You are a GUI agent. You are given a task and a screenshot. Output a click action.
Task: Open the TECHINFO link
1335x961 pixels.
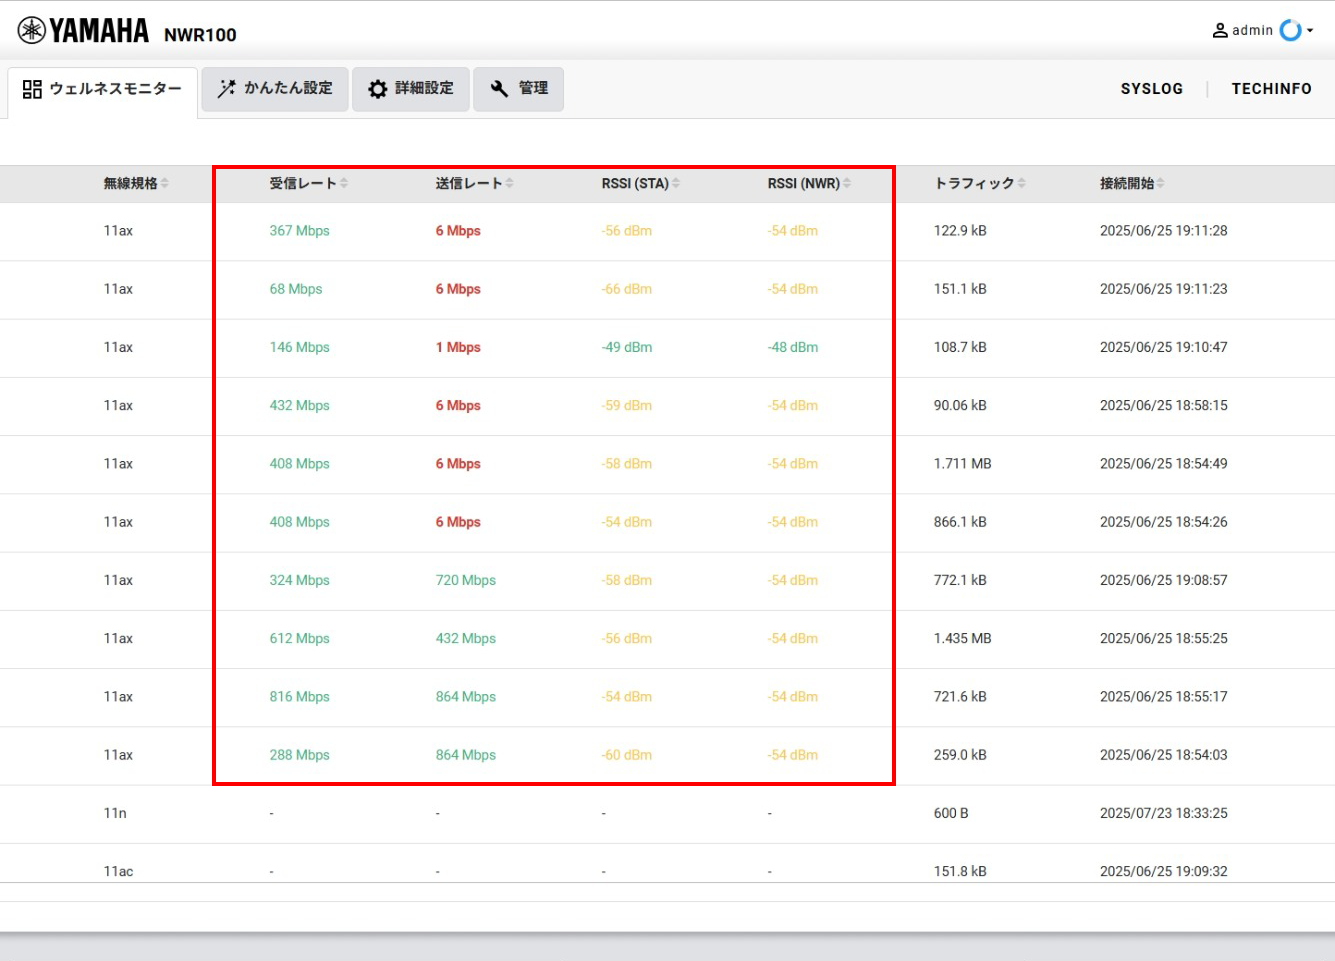click(x=1271, y=89)
